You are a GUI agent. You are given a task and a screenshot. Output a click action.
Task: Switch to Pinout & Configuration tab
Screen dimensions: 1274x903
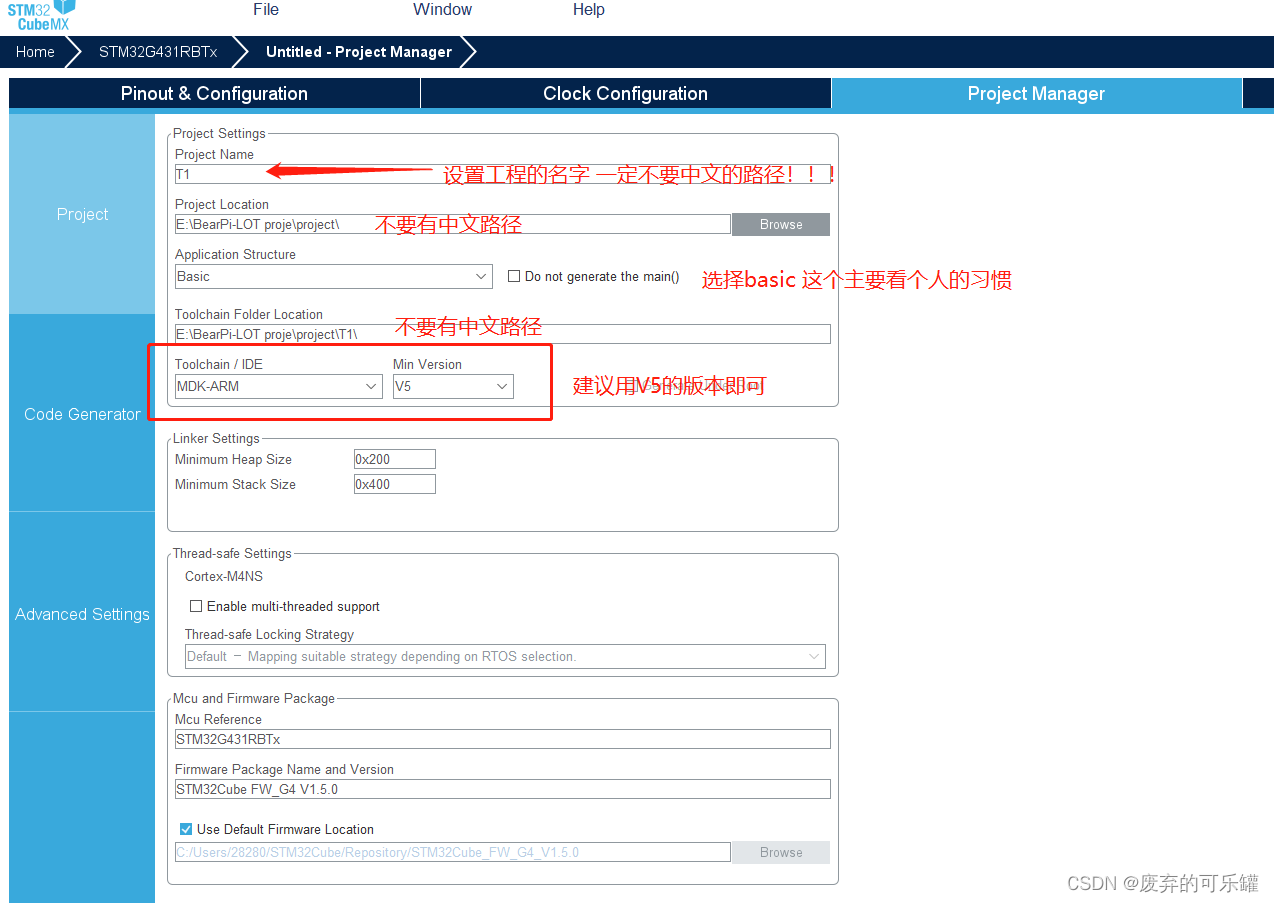coord(214,94)
